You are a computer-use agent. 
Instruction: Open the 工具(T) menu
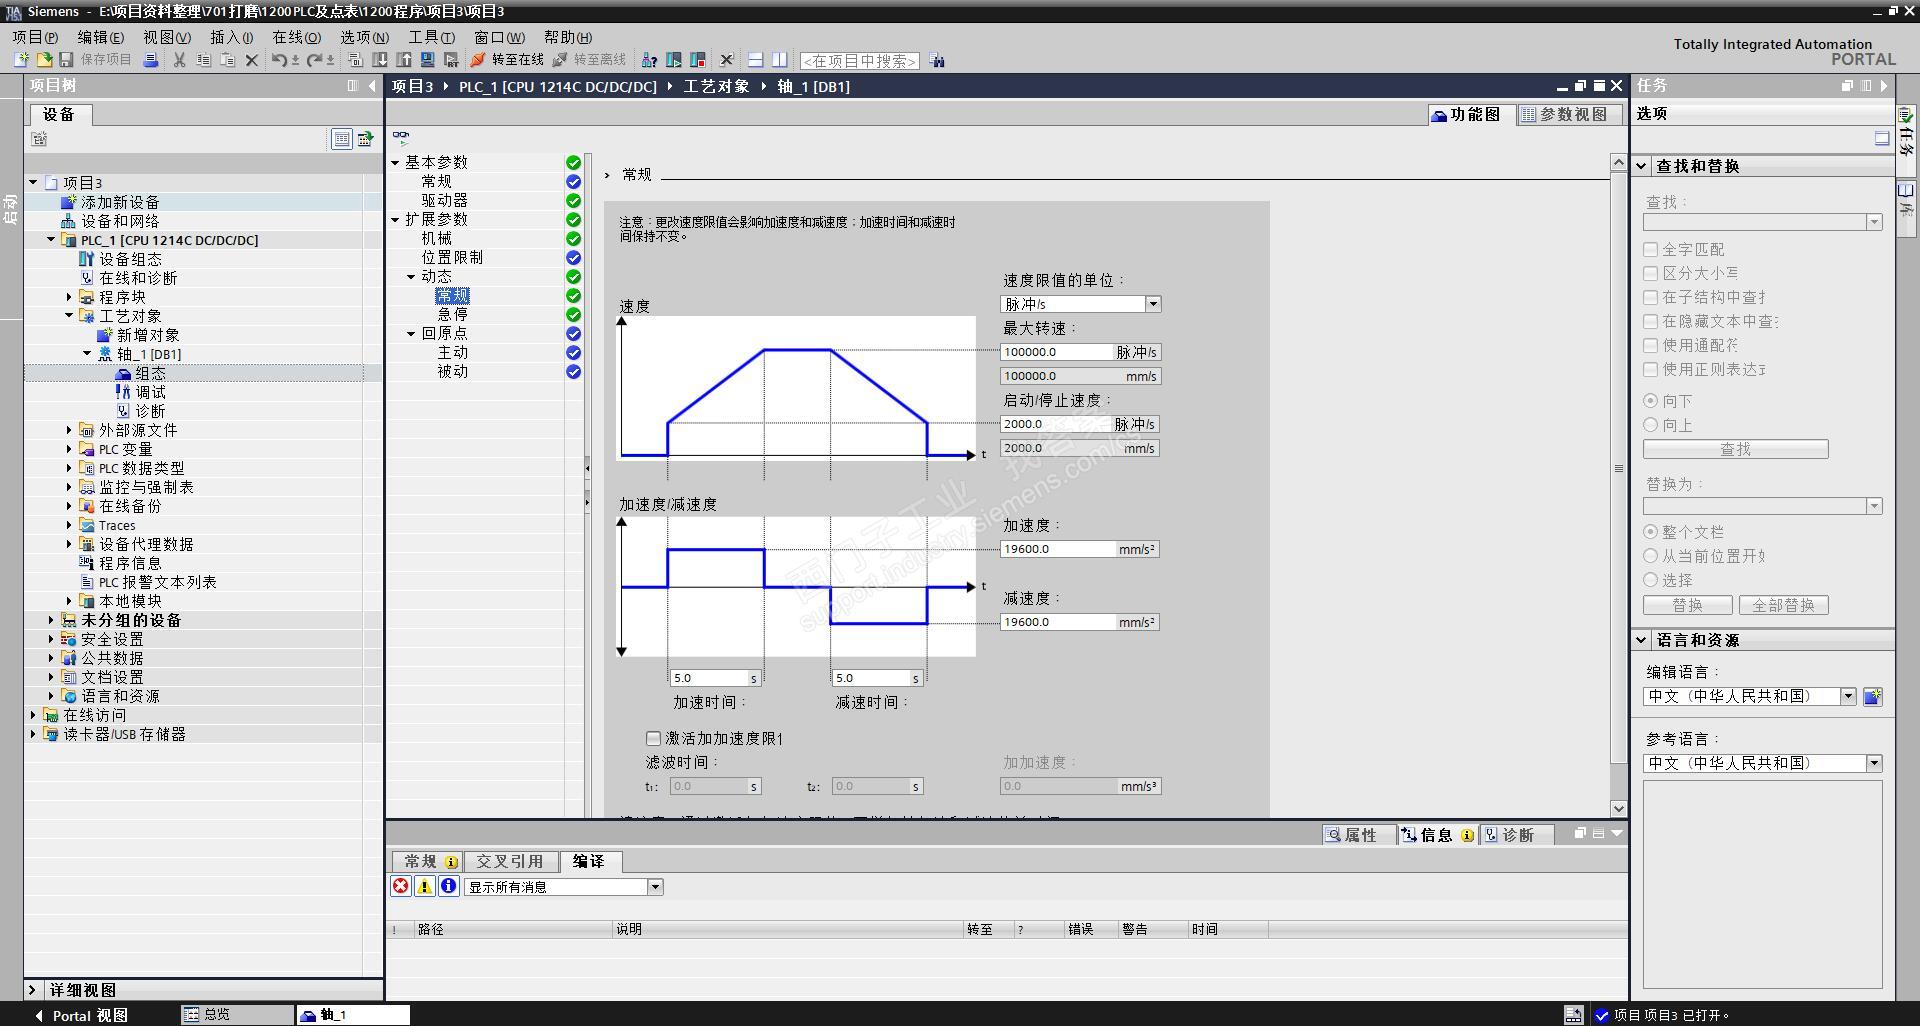coord(431,37)
